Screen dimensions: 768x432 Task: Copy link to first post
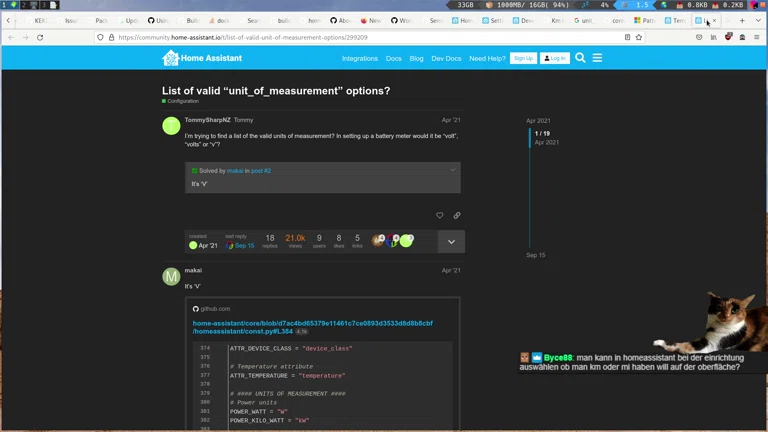[x=457, y=215]
